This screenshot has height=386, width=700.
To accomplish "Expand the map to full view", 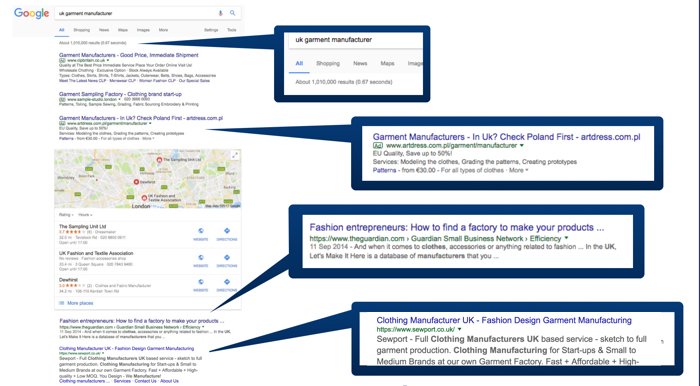I will click(235, 155).
